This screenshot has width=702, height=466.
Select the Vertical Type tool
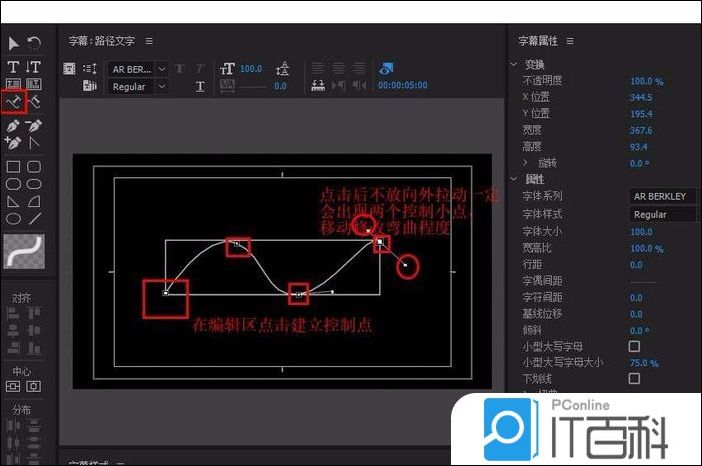(34, 67)
